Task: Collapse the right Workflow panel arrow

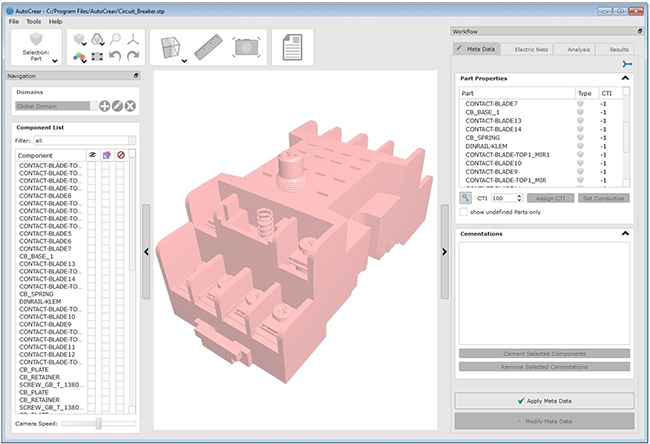Action: click(444, 252)
